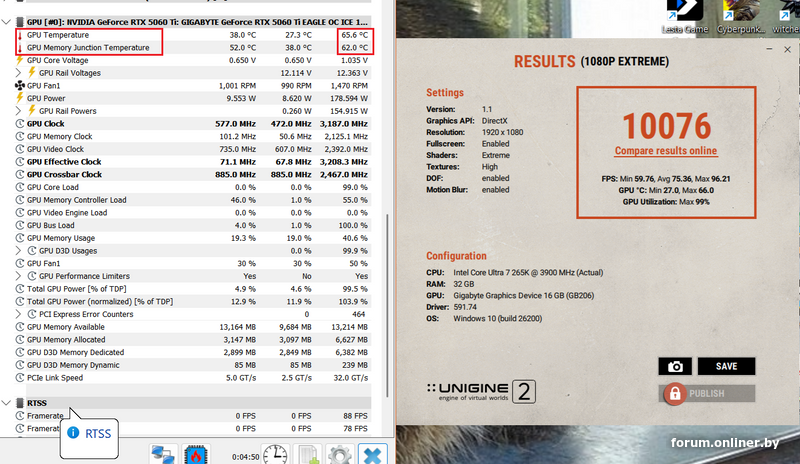Click the clock icon beside GPU Effective Clock

[20, 162]
